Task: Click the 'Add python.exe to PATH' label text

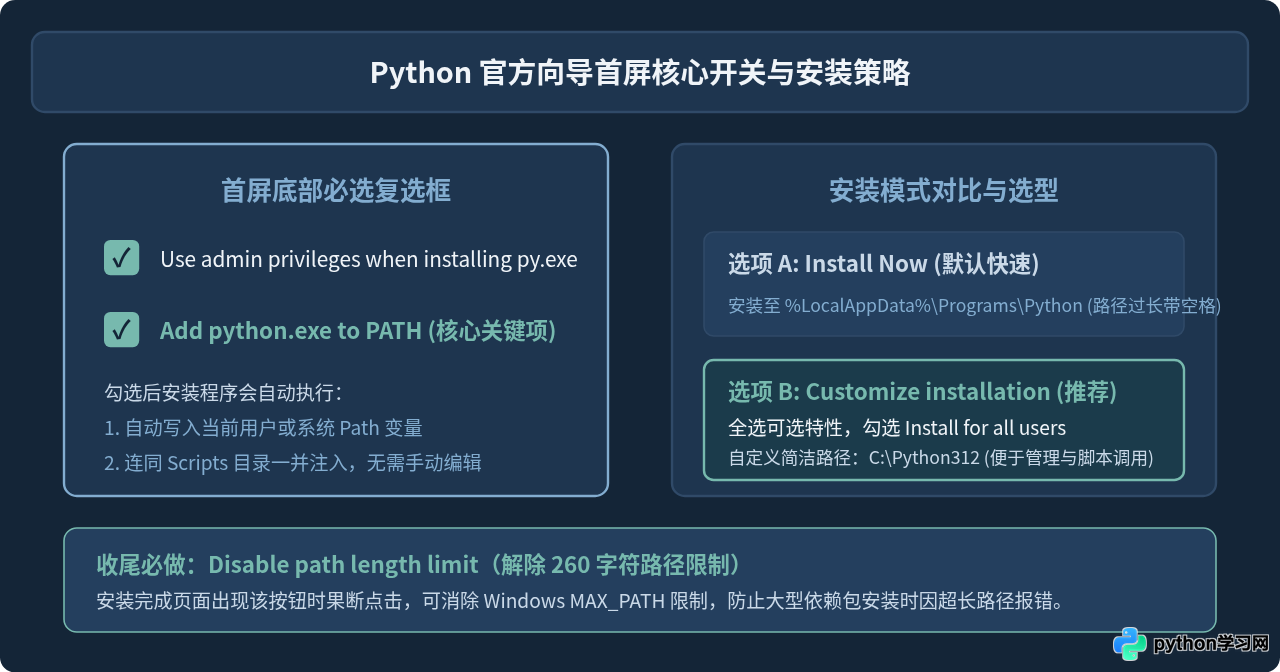Action: (358, 331)
